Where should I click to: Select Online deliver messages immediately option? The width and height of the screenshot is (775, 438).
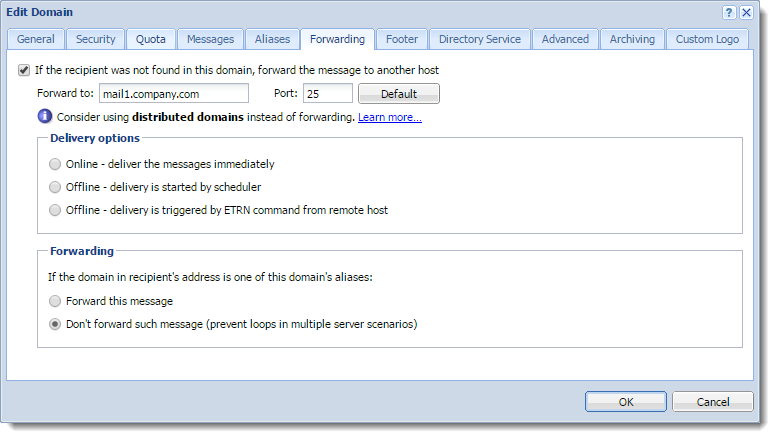pyautogui.click(x=55, y=164)
